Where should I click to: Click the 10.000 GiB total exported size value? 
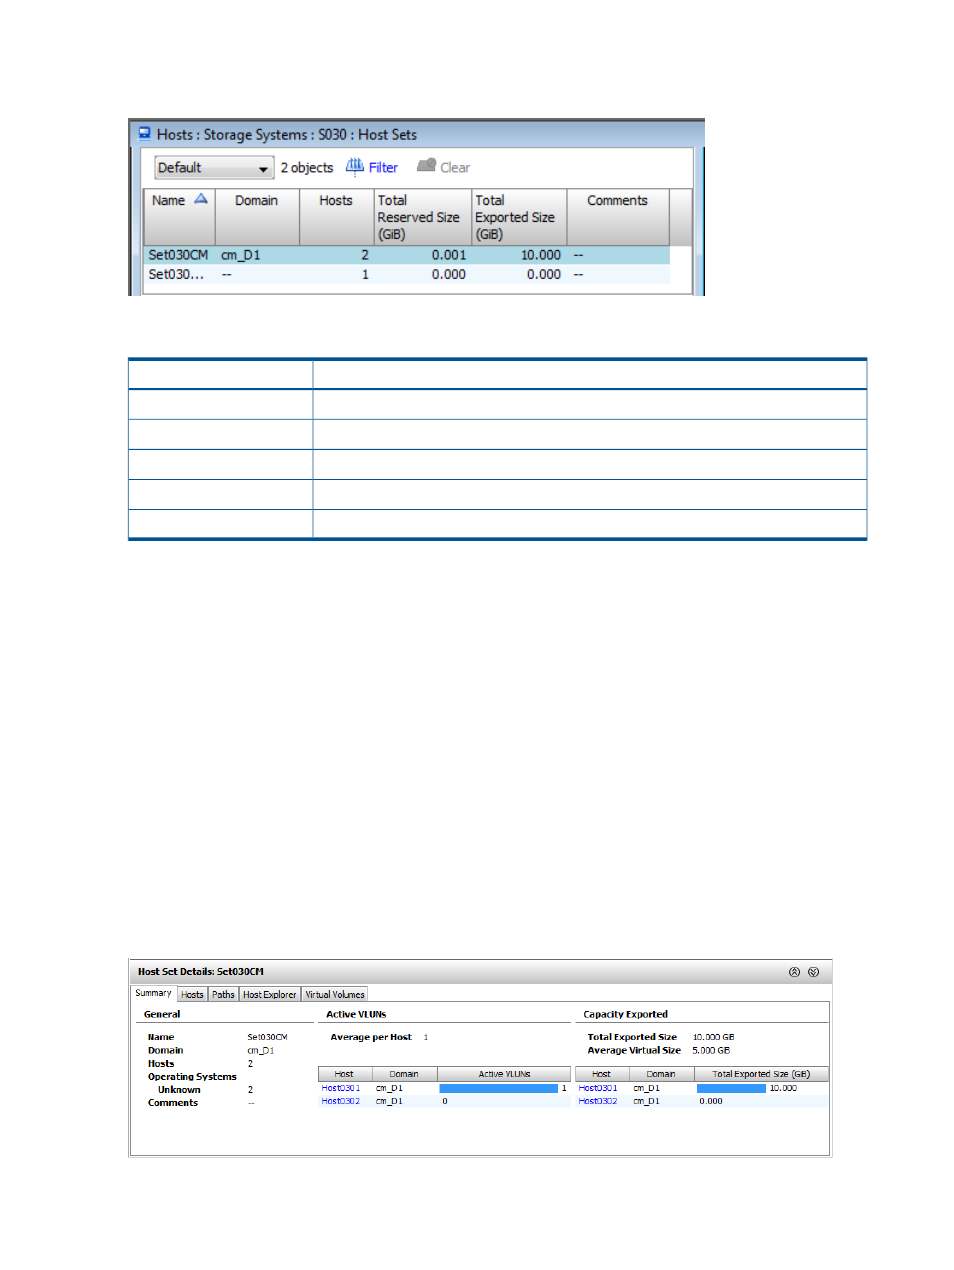(x=713, y=1037)
